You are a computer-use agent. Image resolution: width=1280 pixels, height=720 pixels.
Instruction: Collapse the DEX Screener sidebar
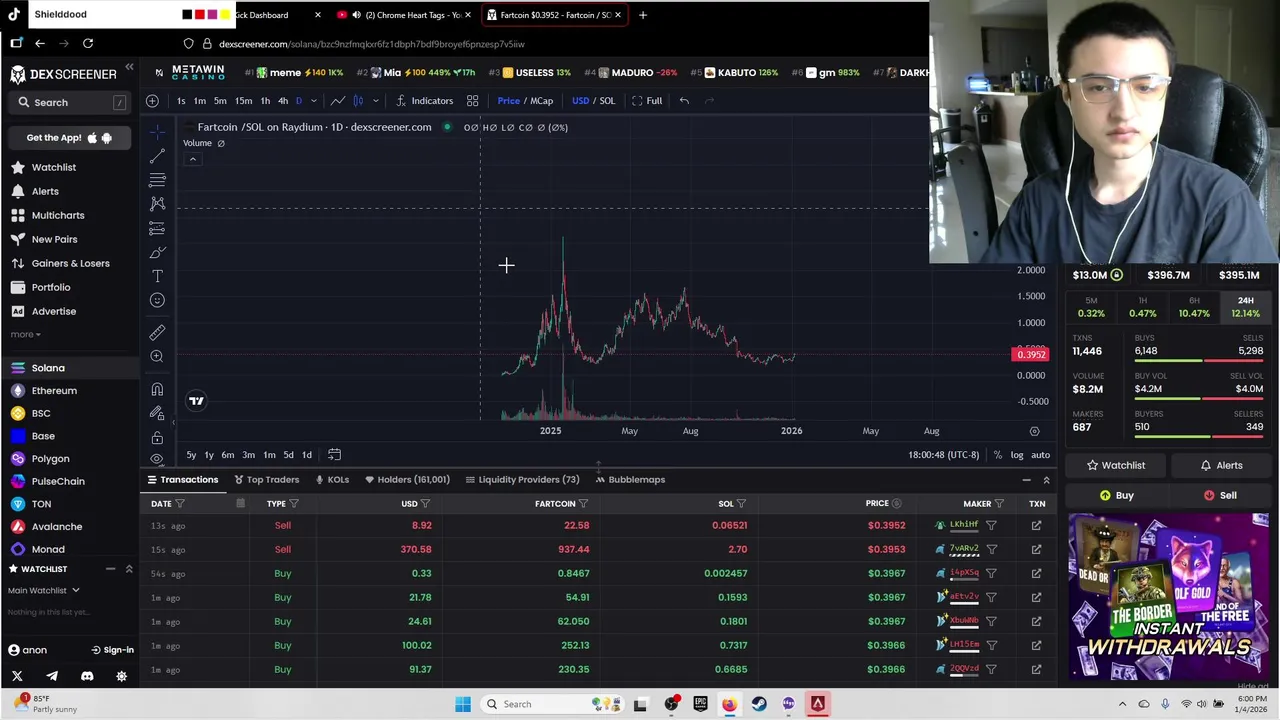click(x=129, y=67)
